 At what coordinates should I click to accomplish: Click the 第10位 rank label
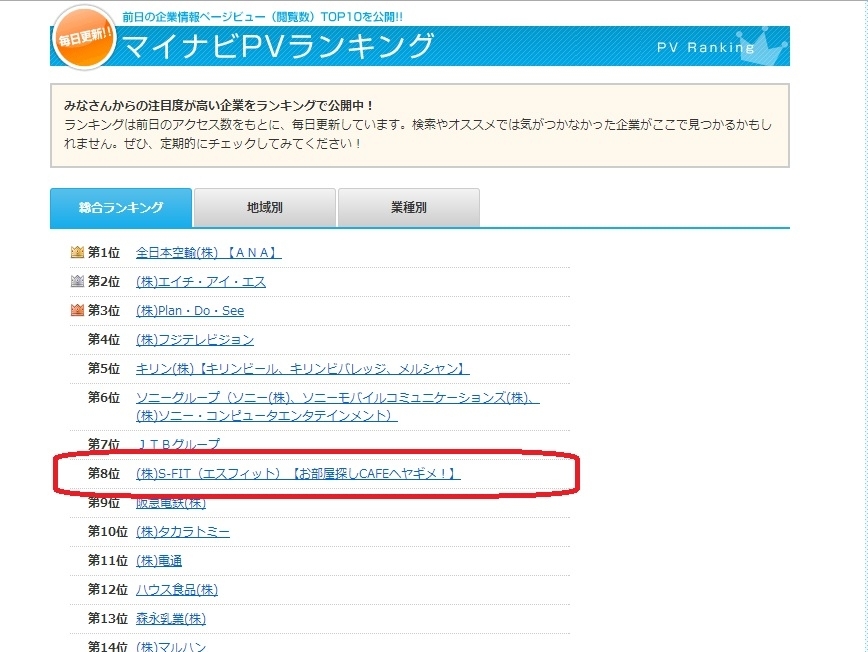[107, 532]
